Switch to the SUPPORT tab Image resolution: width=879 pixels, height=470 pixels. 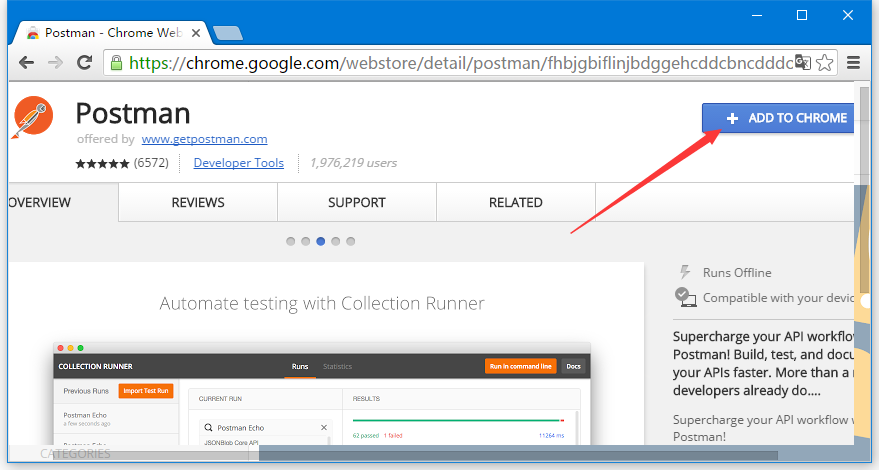(357, 202)
